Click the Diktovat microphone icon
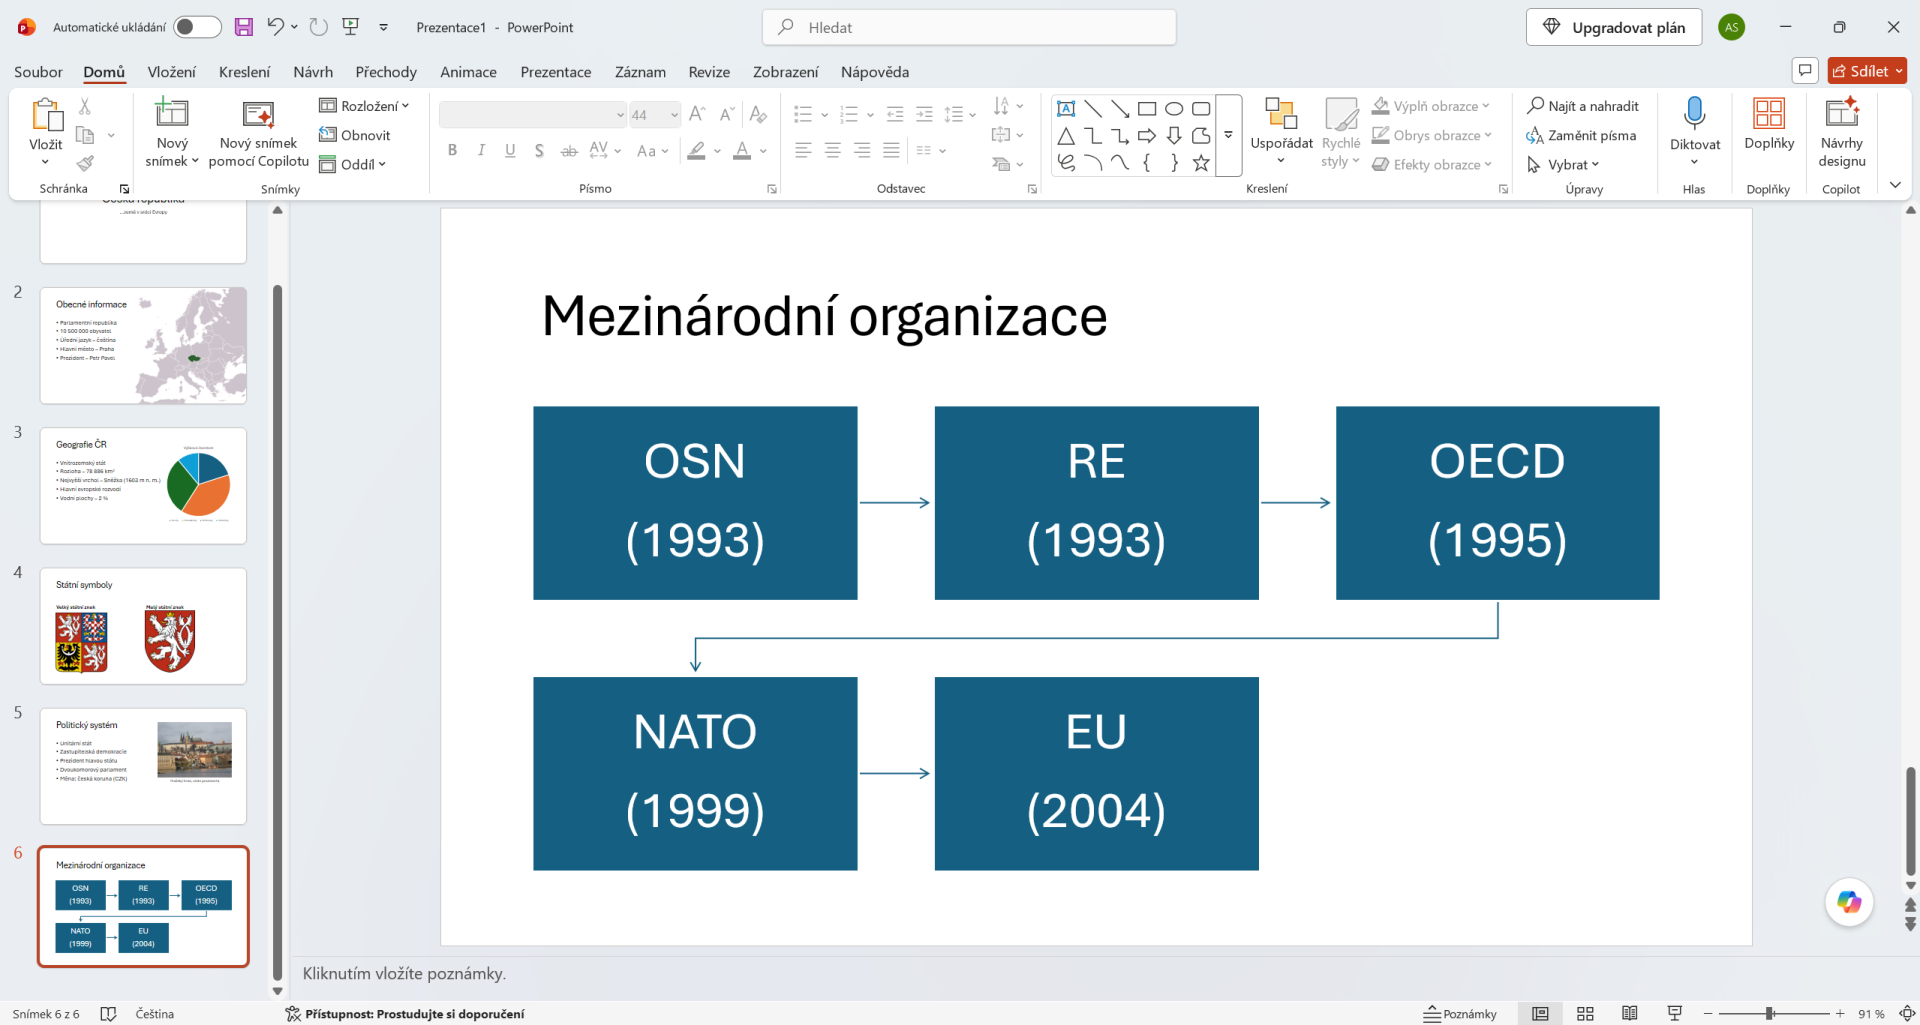 (1694, 113)
